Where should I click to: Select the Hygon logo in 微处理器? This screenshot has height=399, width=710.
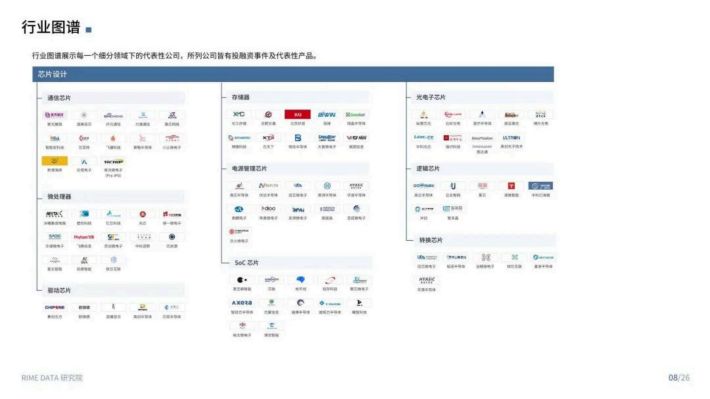click(84, 237)
